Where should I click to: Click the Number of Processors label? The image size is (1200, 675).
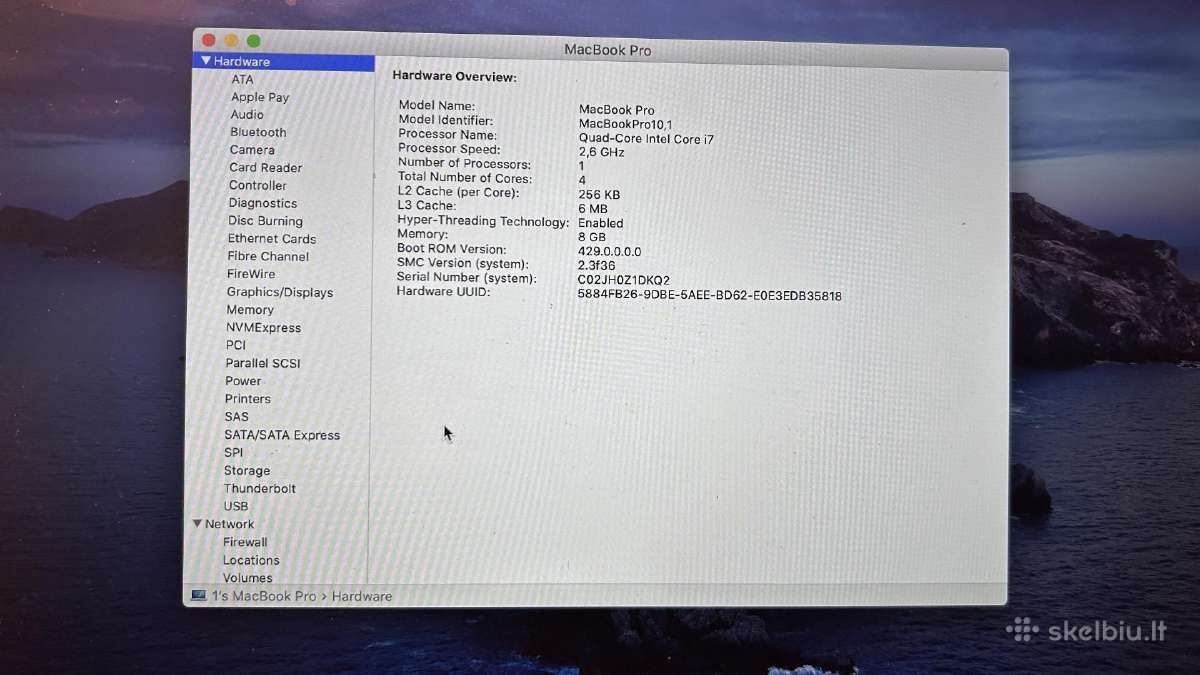(464, 164)
